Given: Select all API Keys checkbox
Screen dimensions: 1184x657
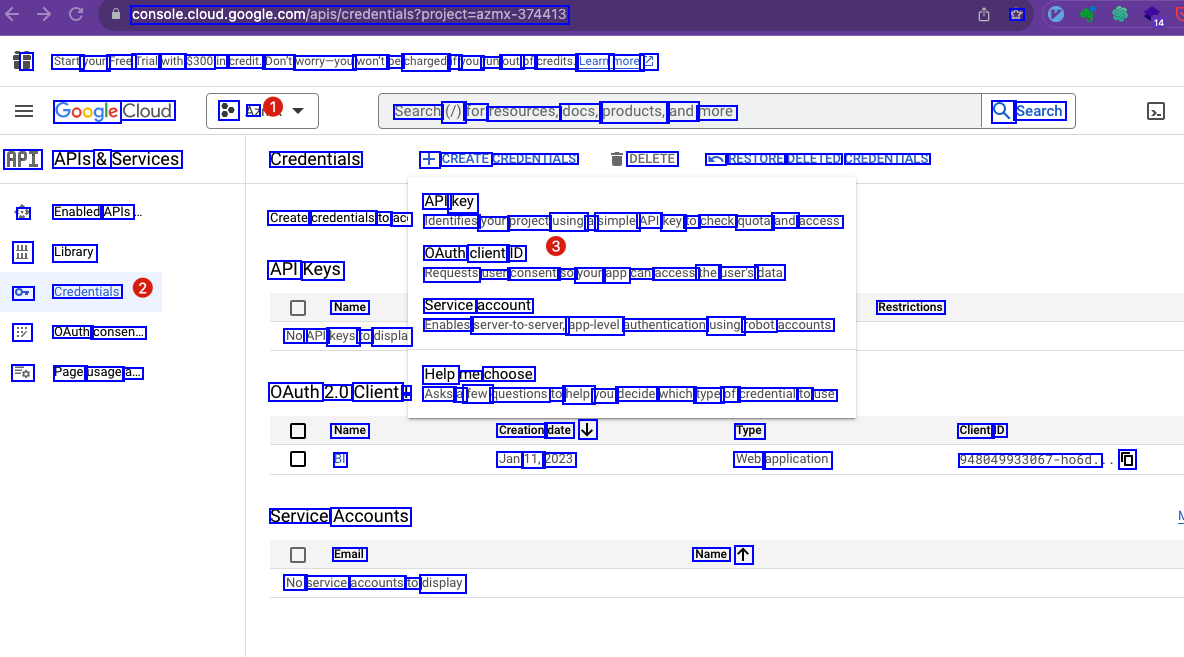Looking at the screenshot, I should (x=298, y=308).
